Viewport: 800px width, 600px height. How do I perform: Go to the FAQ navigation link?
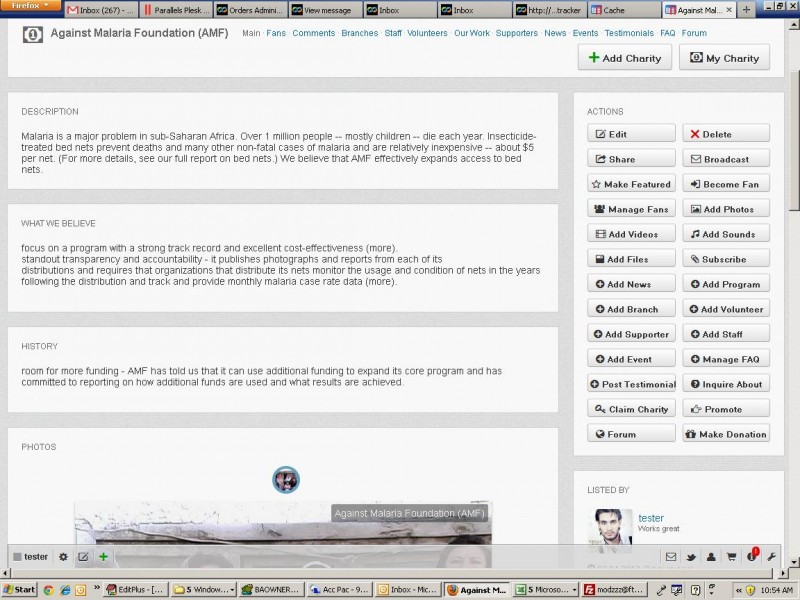[x=667, y=33]
